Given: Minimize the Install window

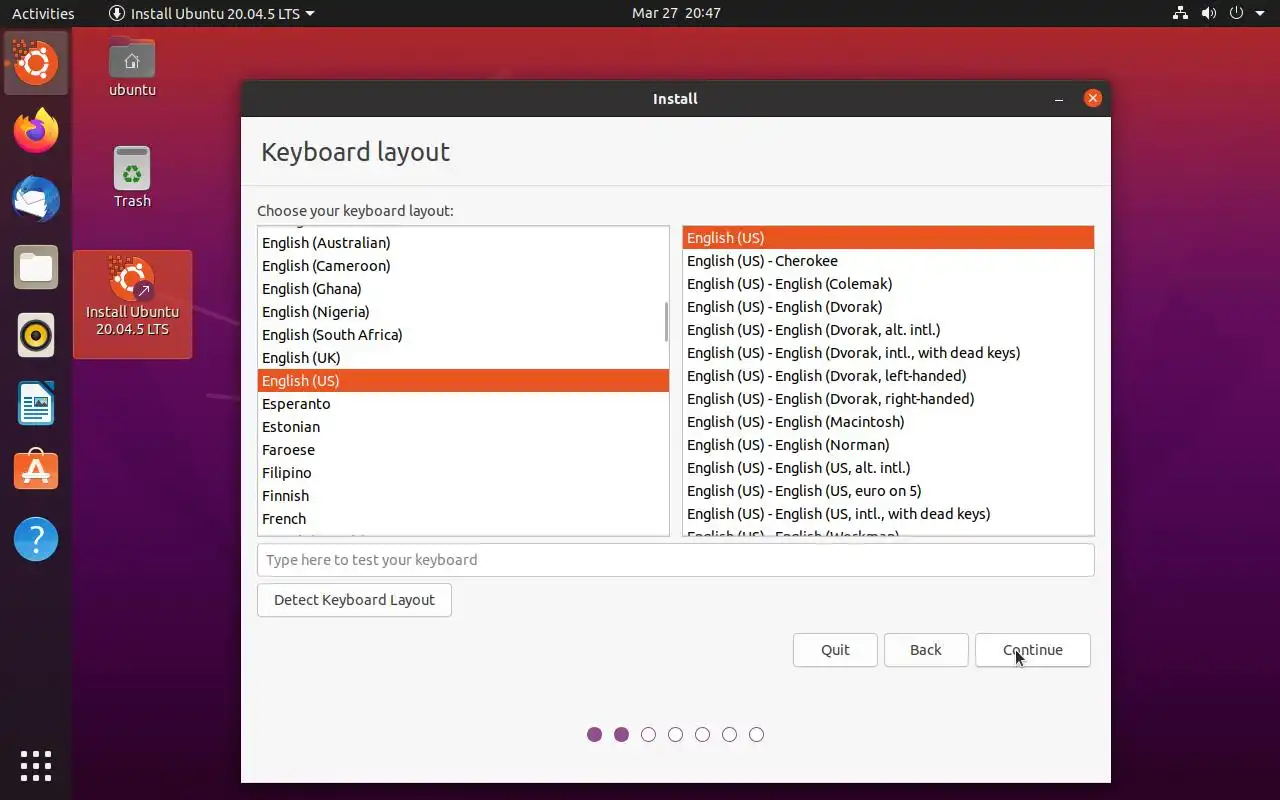Looking at the screenshot, I should tap(1059, 98).
